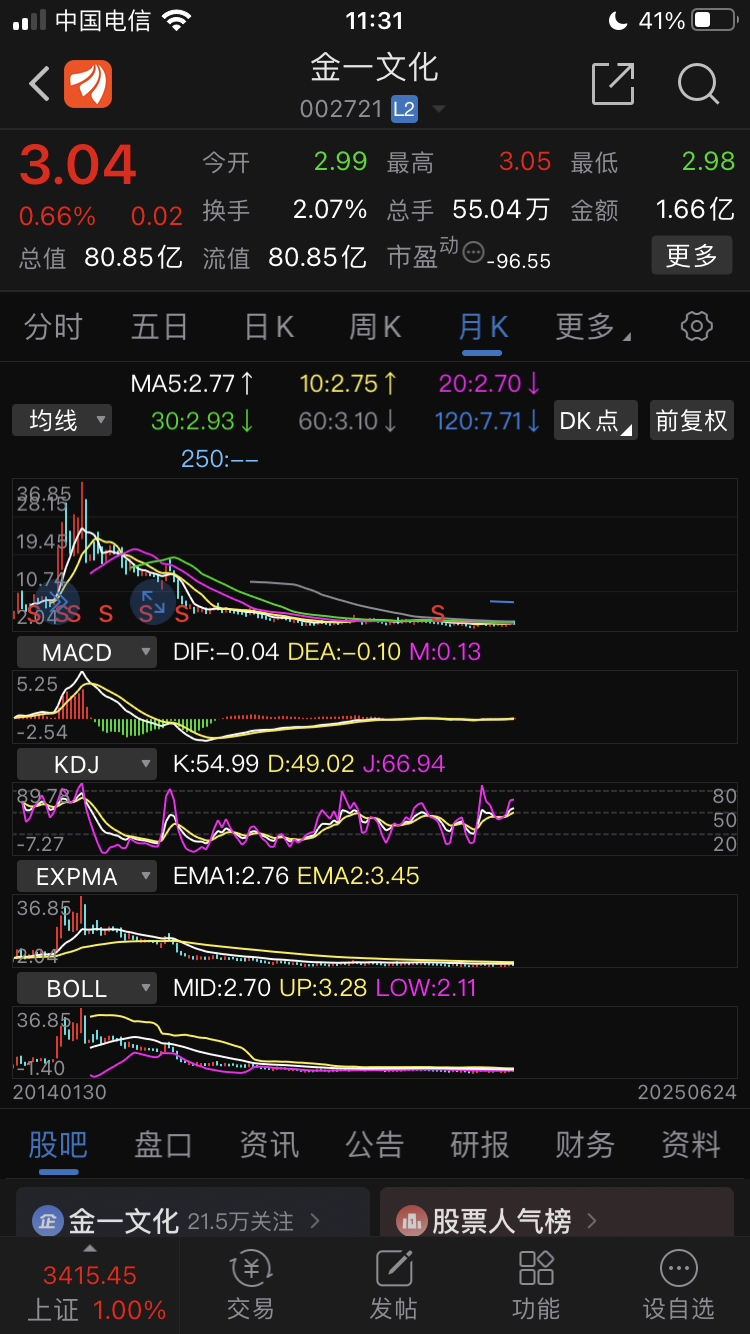Viewport: 750px width, 1334px height.
Task: Open the EXPMA indicator dropdown
Action: click(x=86, y=877)
